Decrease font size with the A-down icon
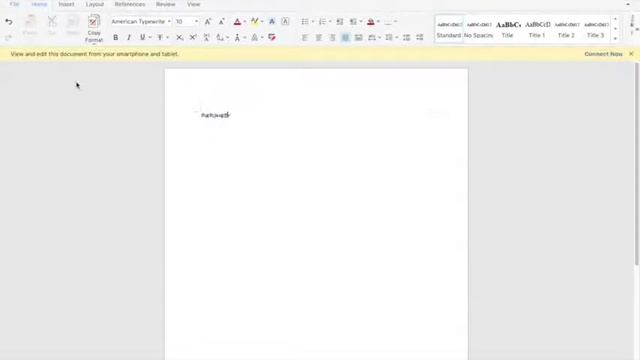This screenshot has width=640, height=360. click(x=222, y=22)
